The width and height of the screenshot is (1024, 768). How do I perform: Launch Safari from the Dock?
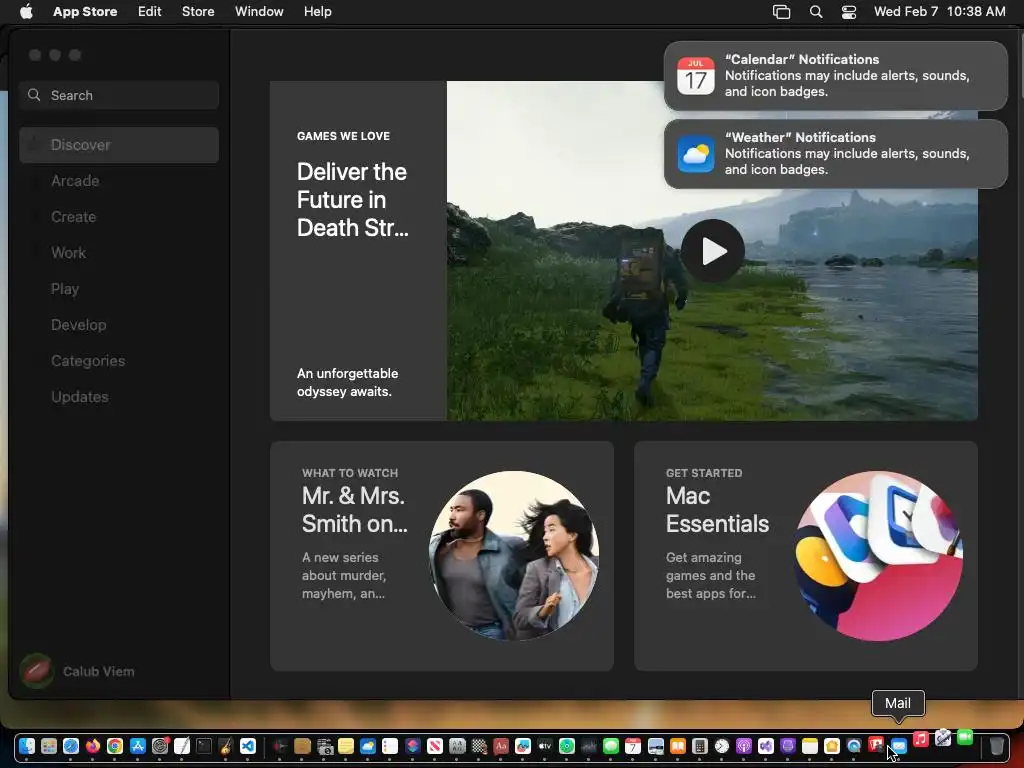point(71,746)
